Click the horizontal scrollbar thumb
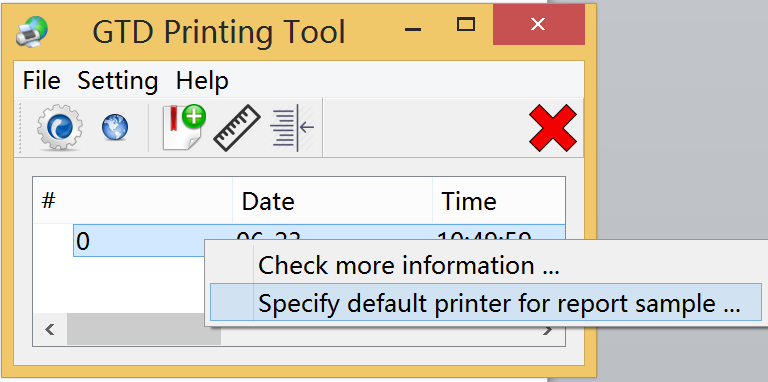Screen dimensions: 768x382 144,329
